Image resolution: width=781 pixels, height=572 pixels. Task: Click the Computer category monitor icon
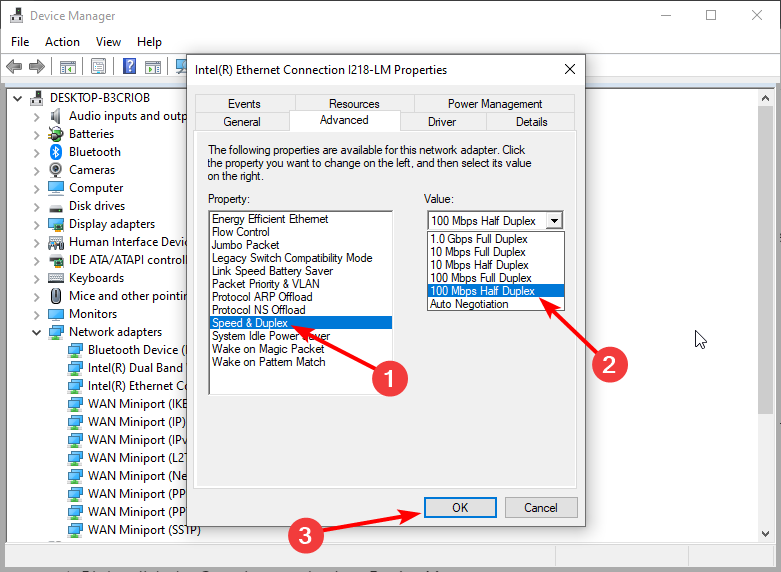[x=56, y=188]
